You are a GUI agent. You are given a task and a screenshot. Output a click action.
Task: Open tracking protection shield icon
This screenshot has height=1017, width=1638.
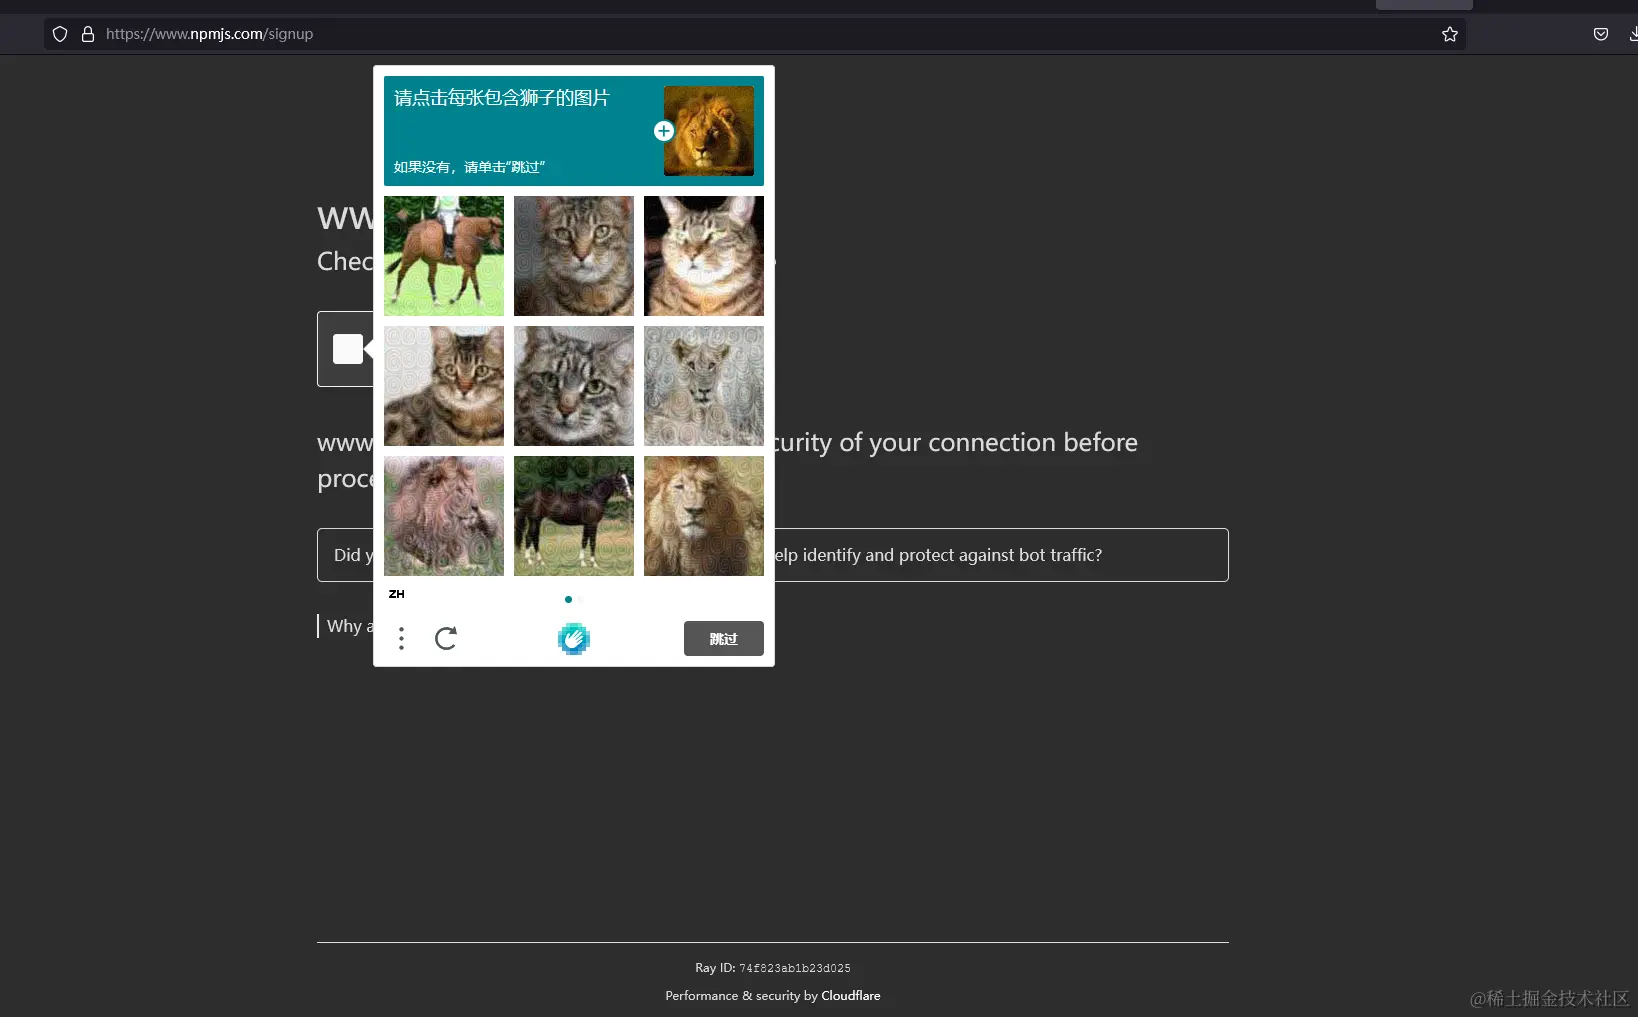[x=60, y=34]
